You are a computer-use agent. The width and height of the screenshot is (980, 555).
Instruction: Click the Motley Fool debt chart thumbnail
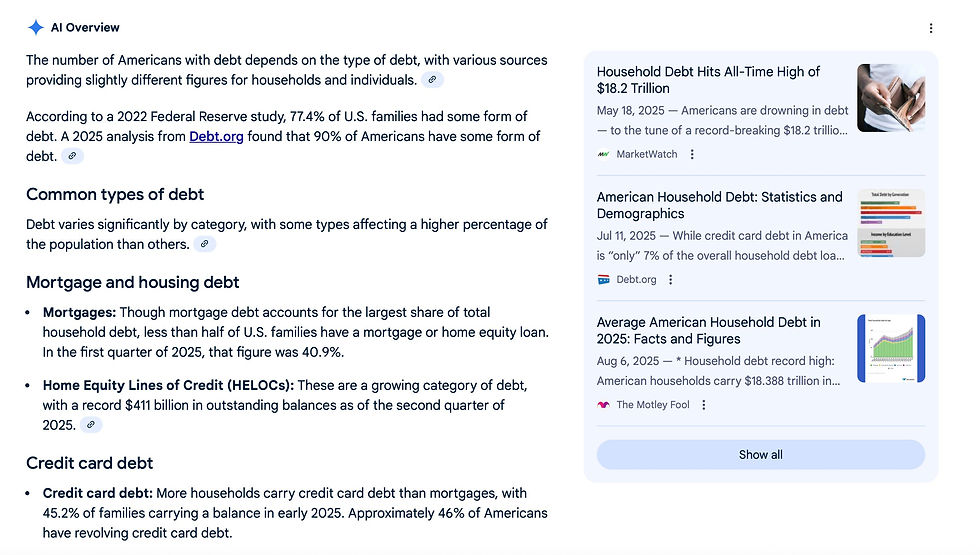click(891, 348)
